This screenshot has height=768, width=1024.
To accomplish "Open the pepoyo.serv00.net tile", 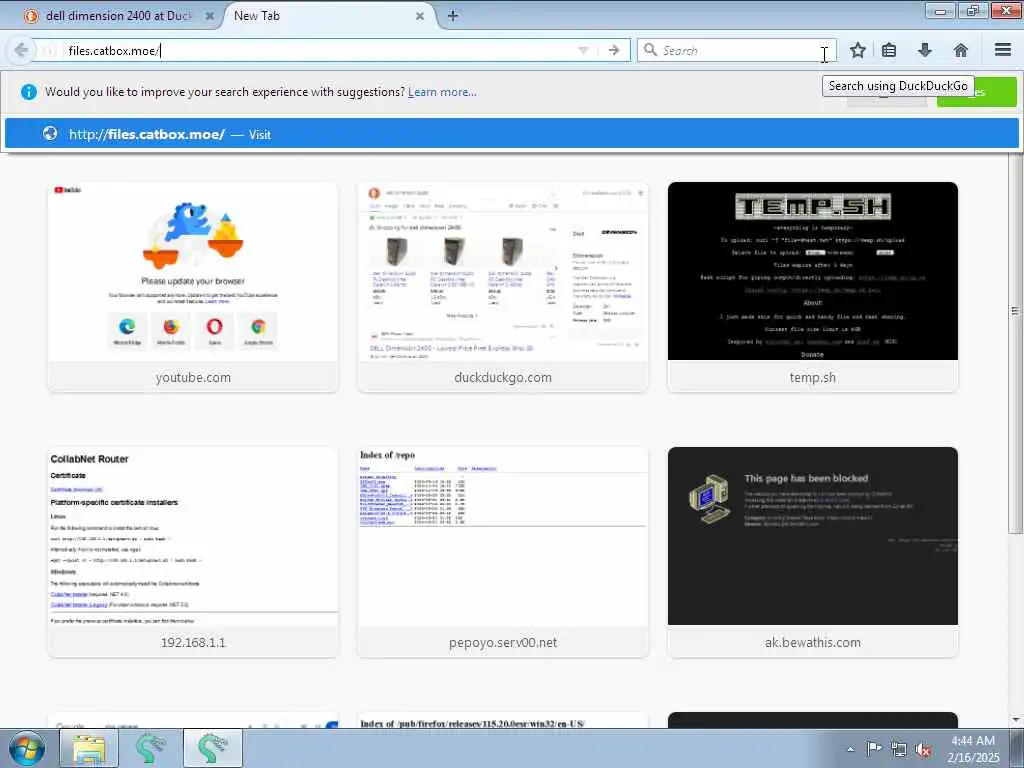I will tap(503, 552).
